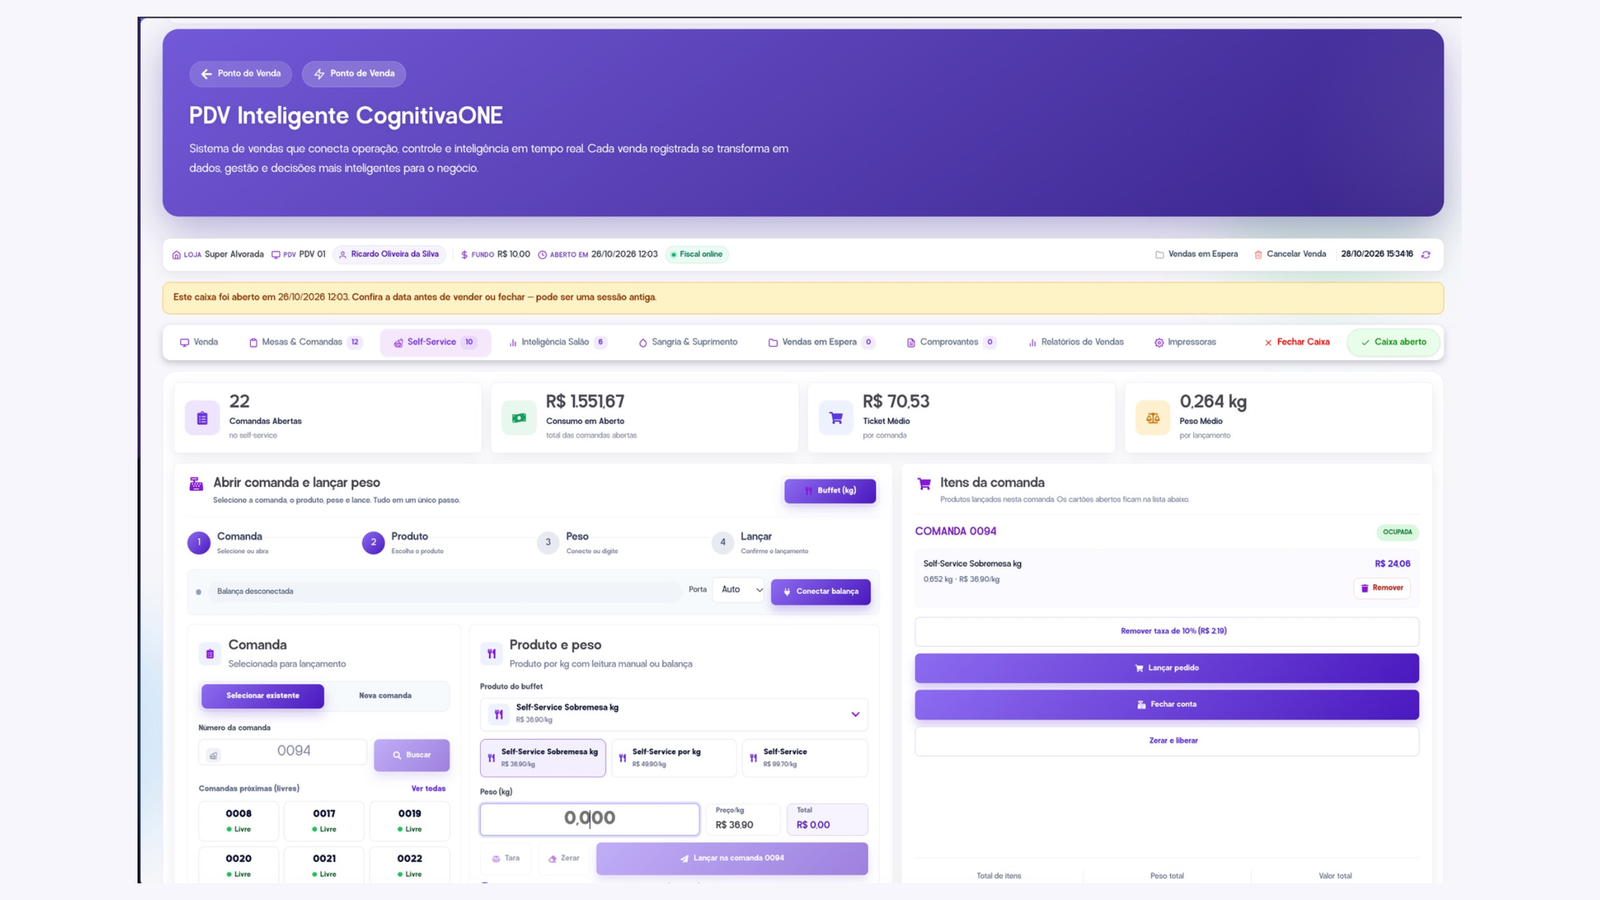
Task: Open the Comprovantes tab
Action: point(952,342)
